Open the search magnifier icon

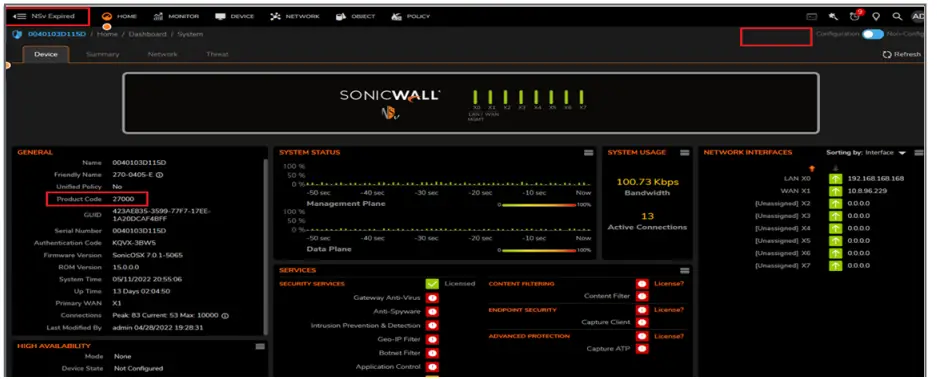897,17
